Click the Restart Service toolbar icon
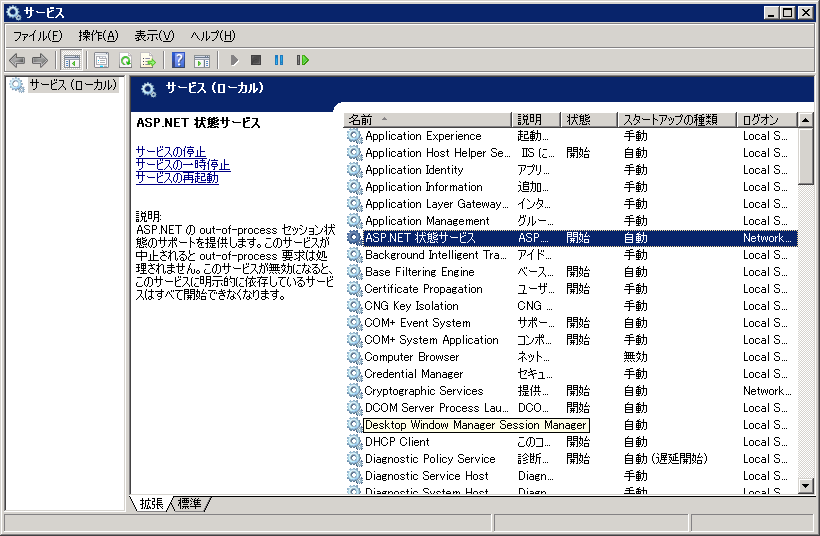 (x=302, y=60)
